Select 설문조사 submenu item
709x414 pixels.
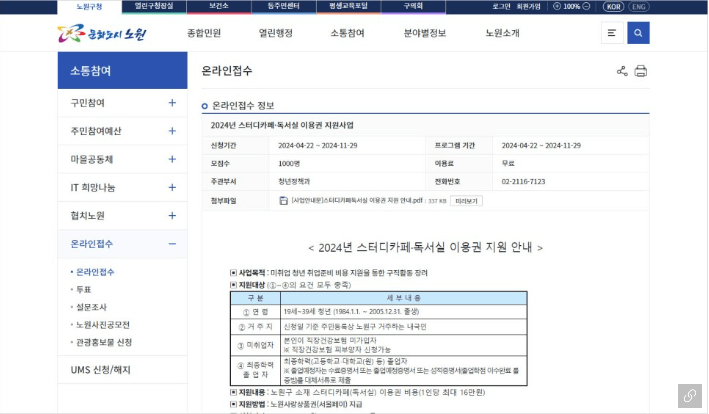pyautogui.click(x=91, y=307)
